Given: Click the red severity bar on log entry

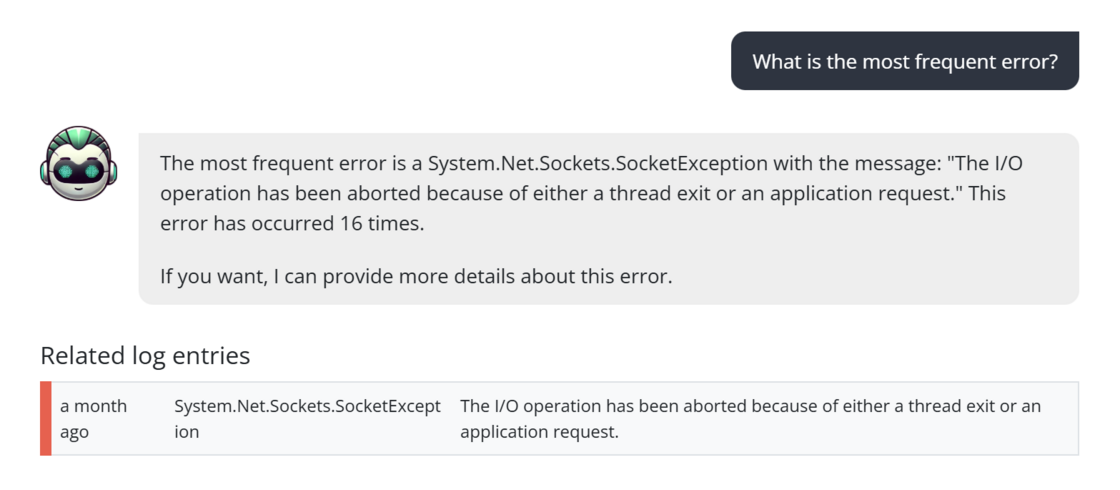Looking at the screenshot, I should [46, 419].
